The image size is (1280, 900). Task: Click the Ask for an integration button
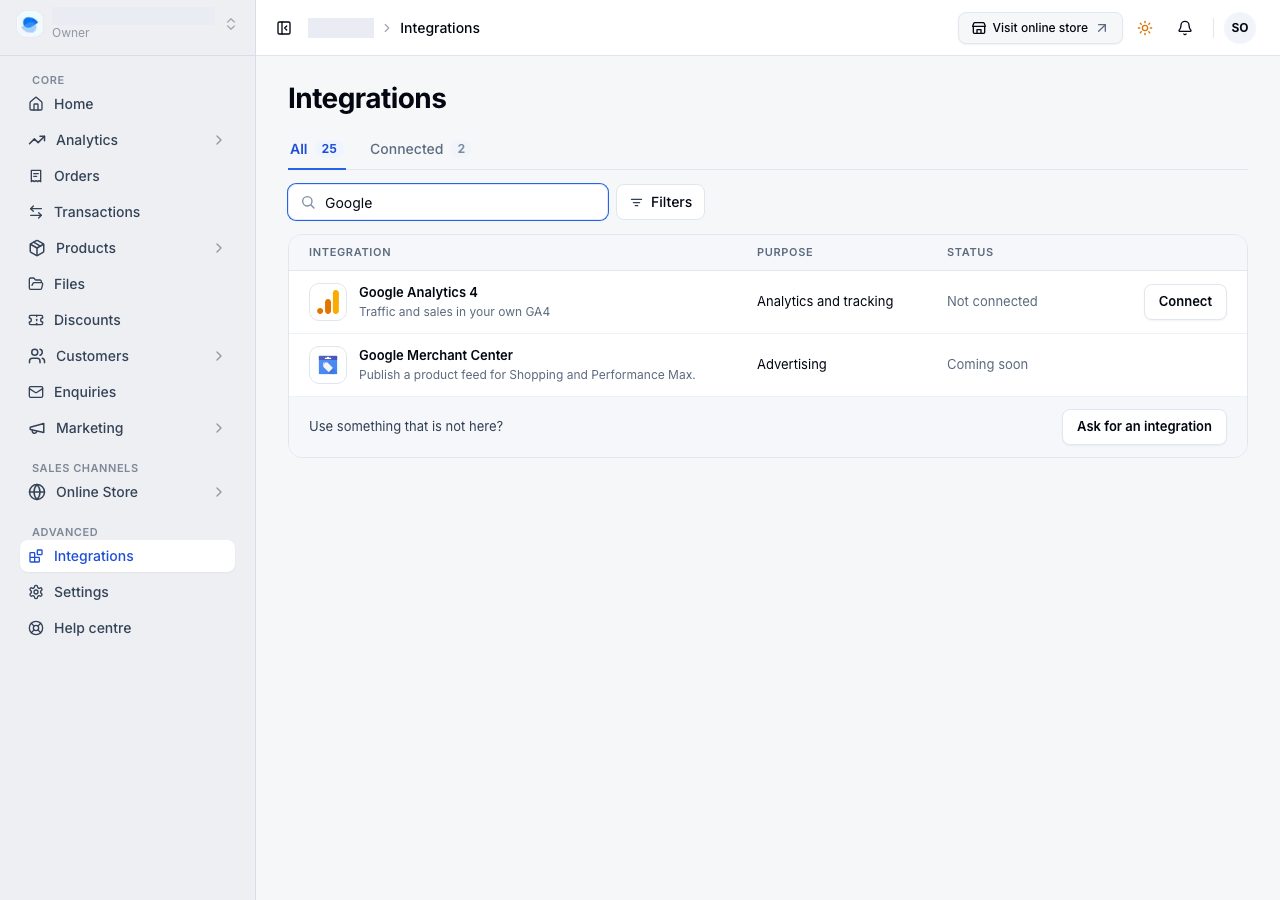[x=1144, y=426]
